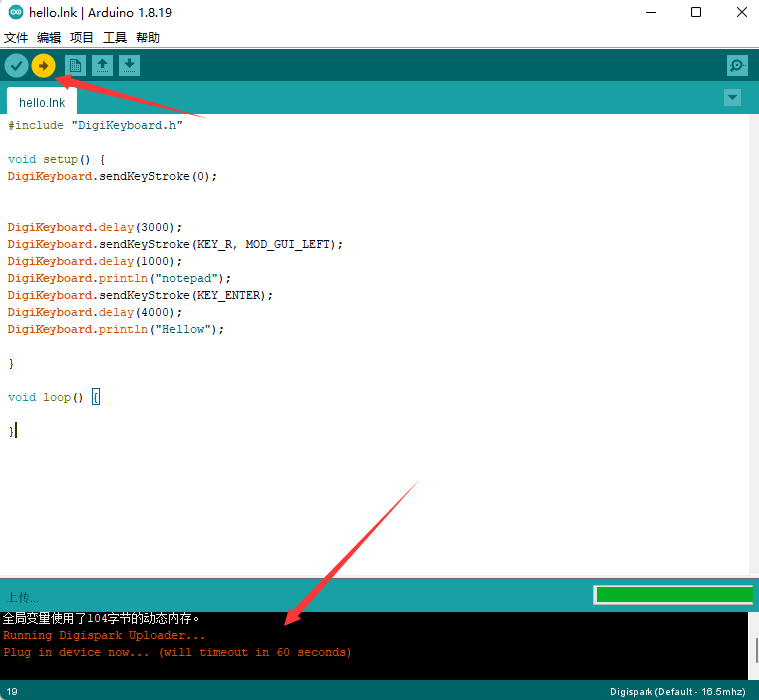759x700 pixels.
Task: Create a new sketch with New icon
Action: [x=75, y=65]
